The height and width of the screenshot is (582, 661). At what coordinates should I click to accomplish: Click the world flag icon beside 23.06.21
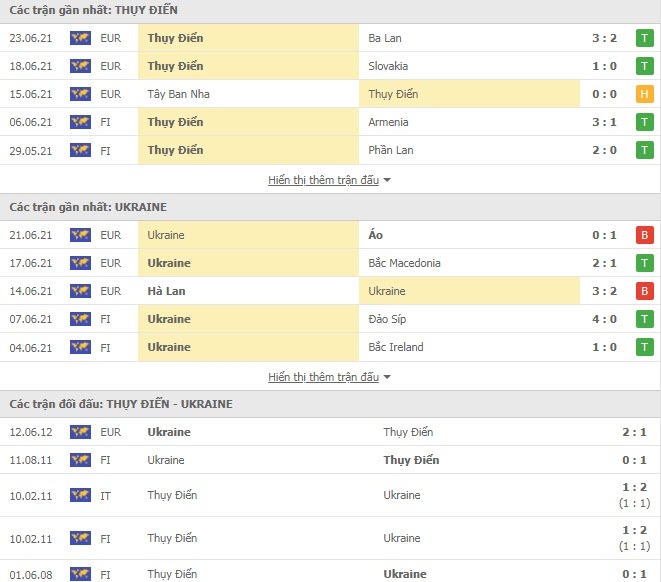[x=80, y=38]
